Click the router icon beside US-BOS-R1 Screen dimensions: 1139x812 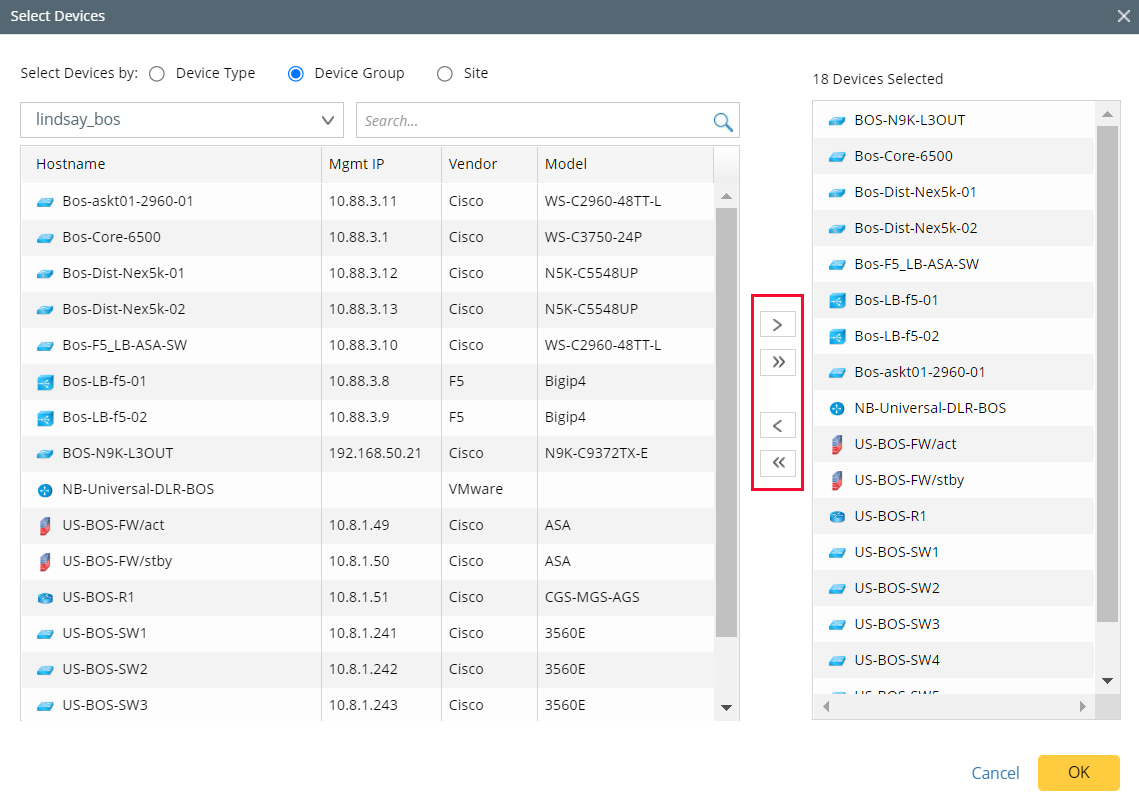click(x=43, y=597)
